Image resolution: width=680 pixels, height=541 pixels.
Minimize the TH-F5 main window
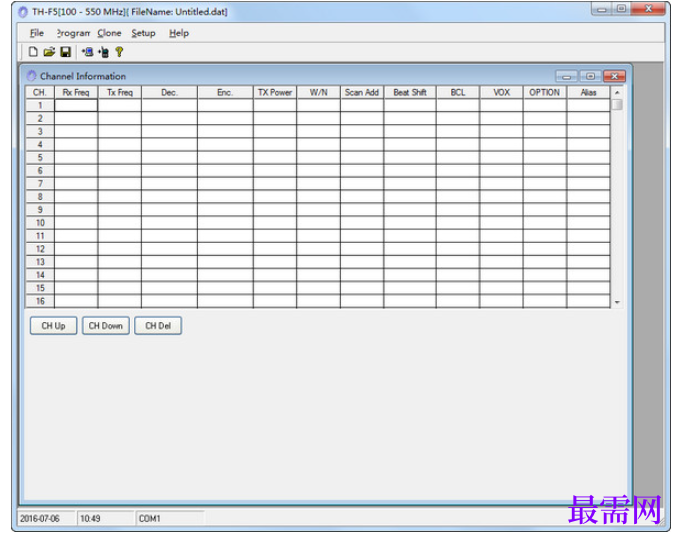click(602, 9)
